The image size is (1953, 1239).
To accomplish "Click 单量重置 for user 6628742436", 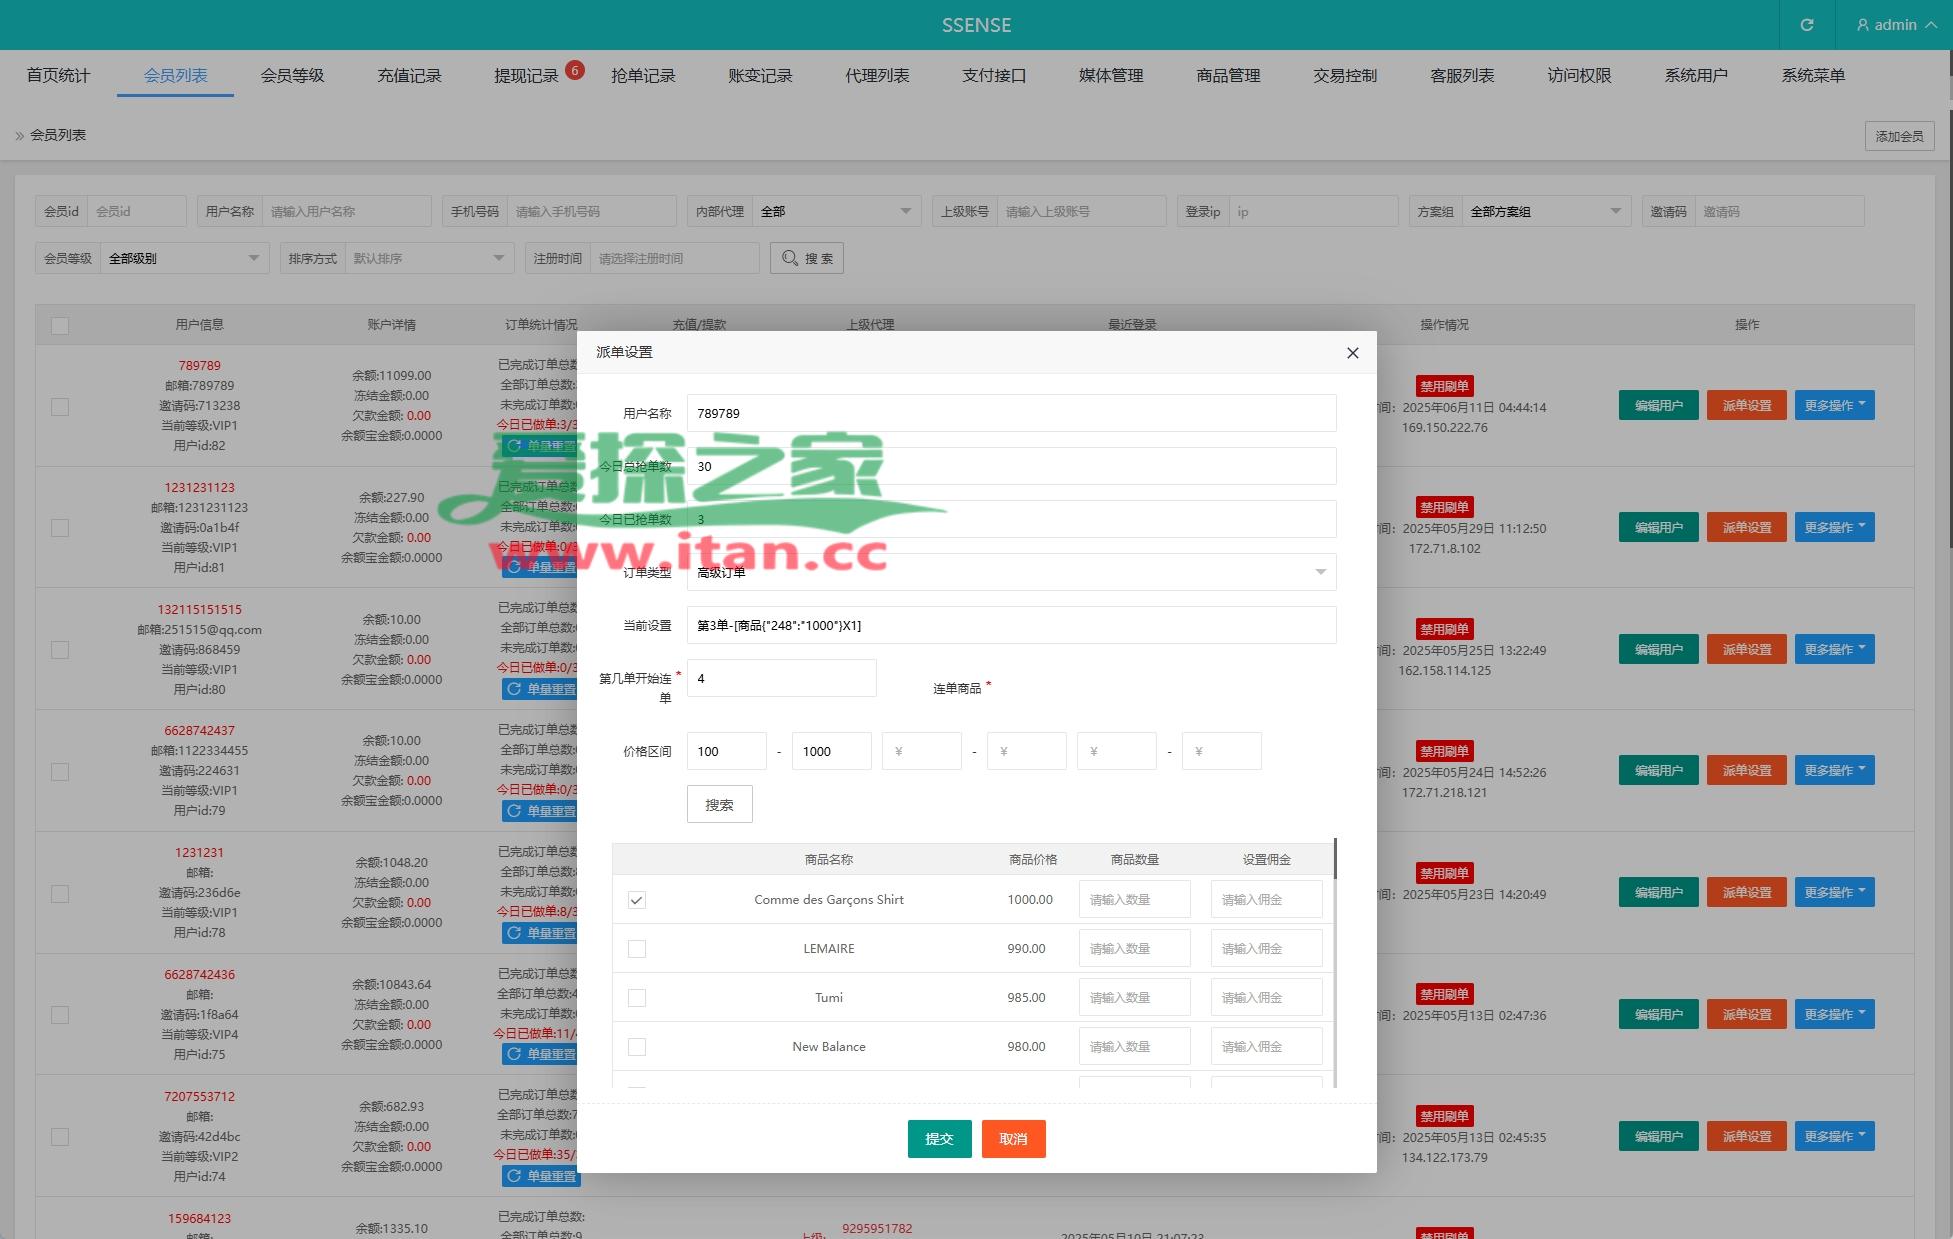I will point(540,1054).
